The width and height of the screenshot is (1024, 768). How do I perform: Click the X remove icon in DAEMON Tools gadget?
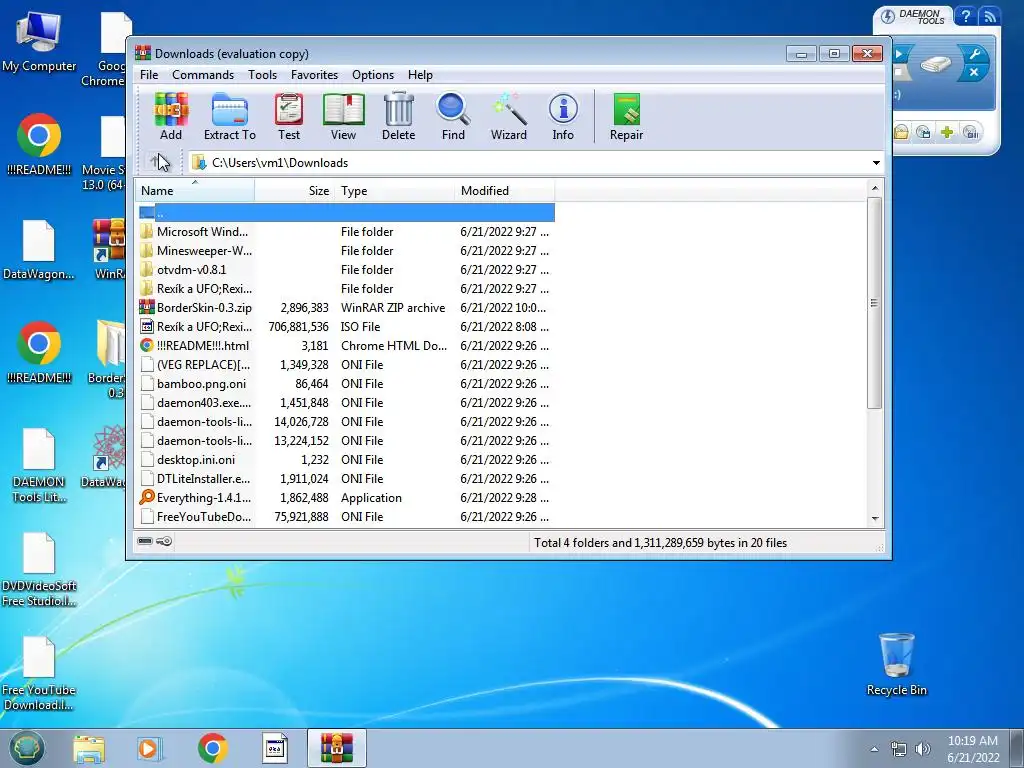[x=974, y=72]
